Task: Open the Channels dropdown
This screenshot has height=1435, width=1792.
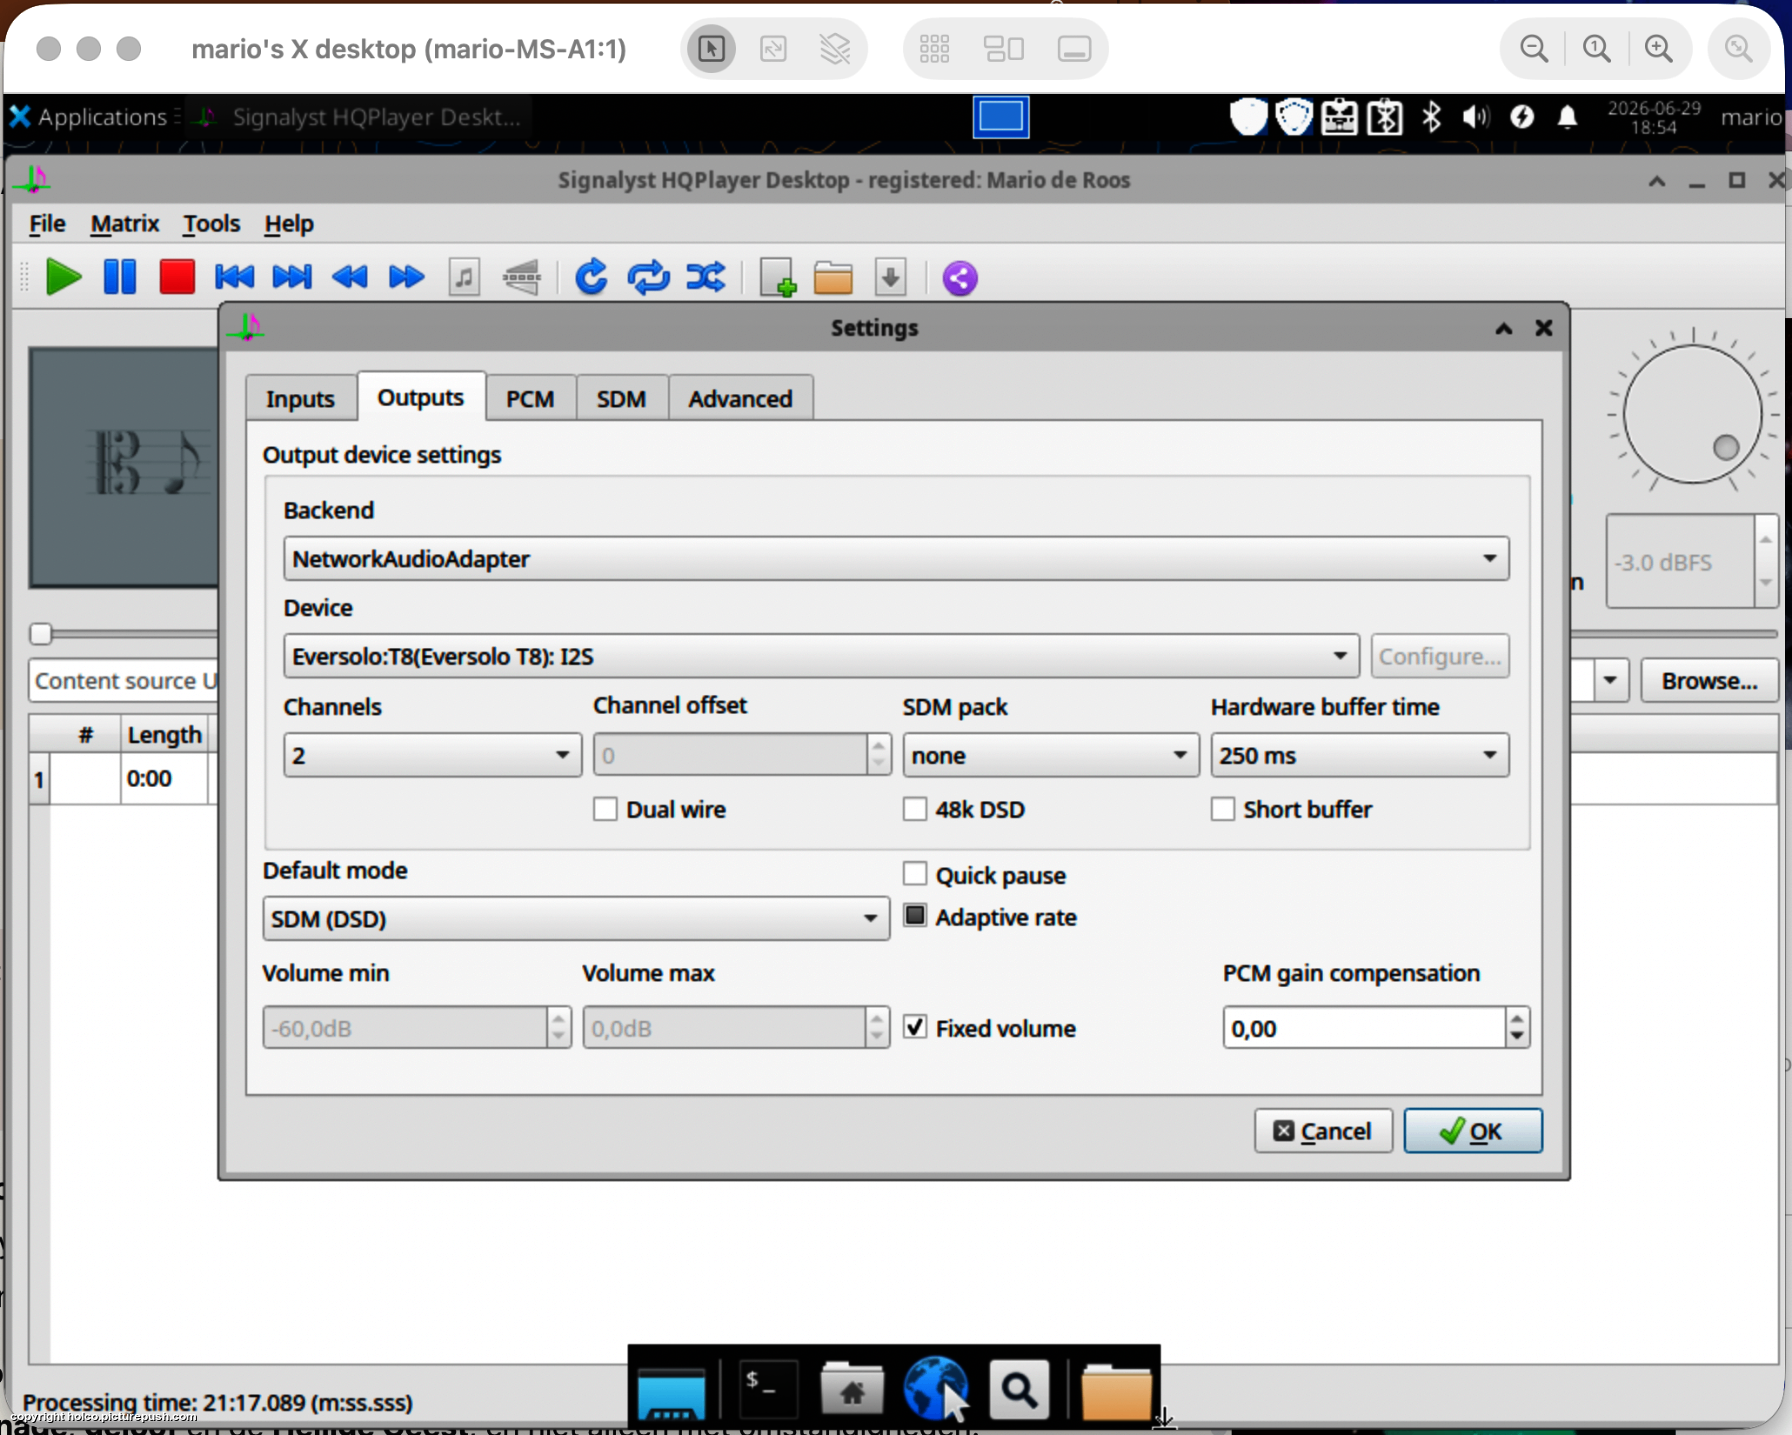Action: click(x=432, y=755)
